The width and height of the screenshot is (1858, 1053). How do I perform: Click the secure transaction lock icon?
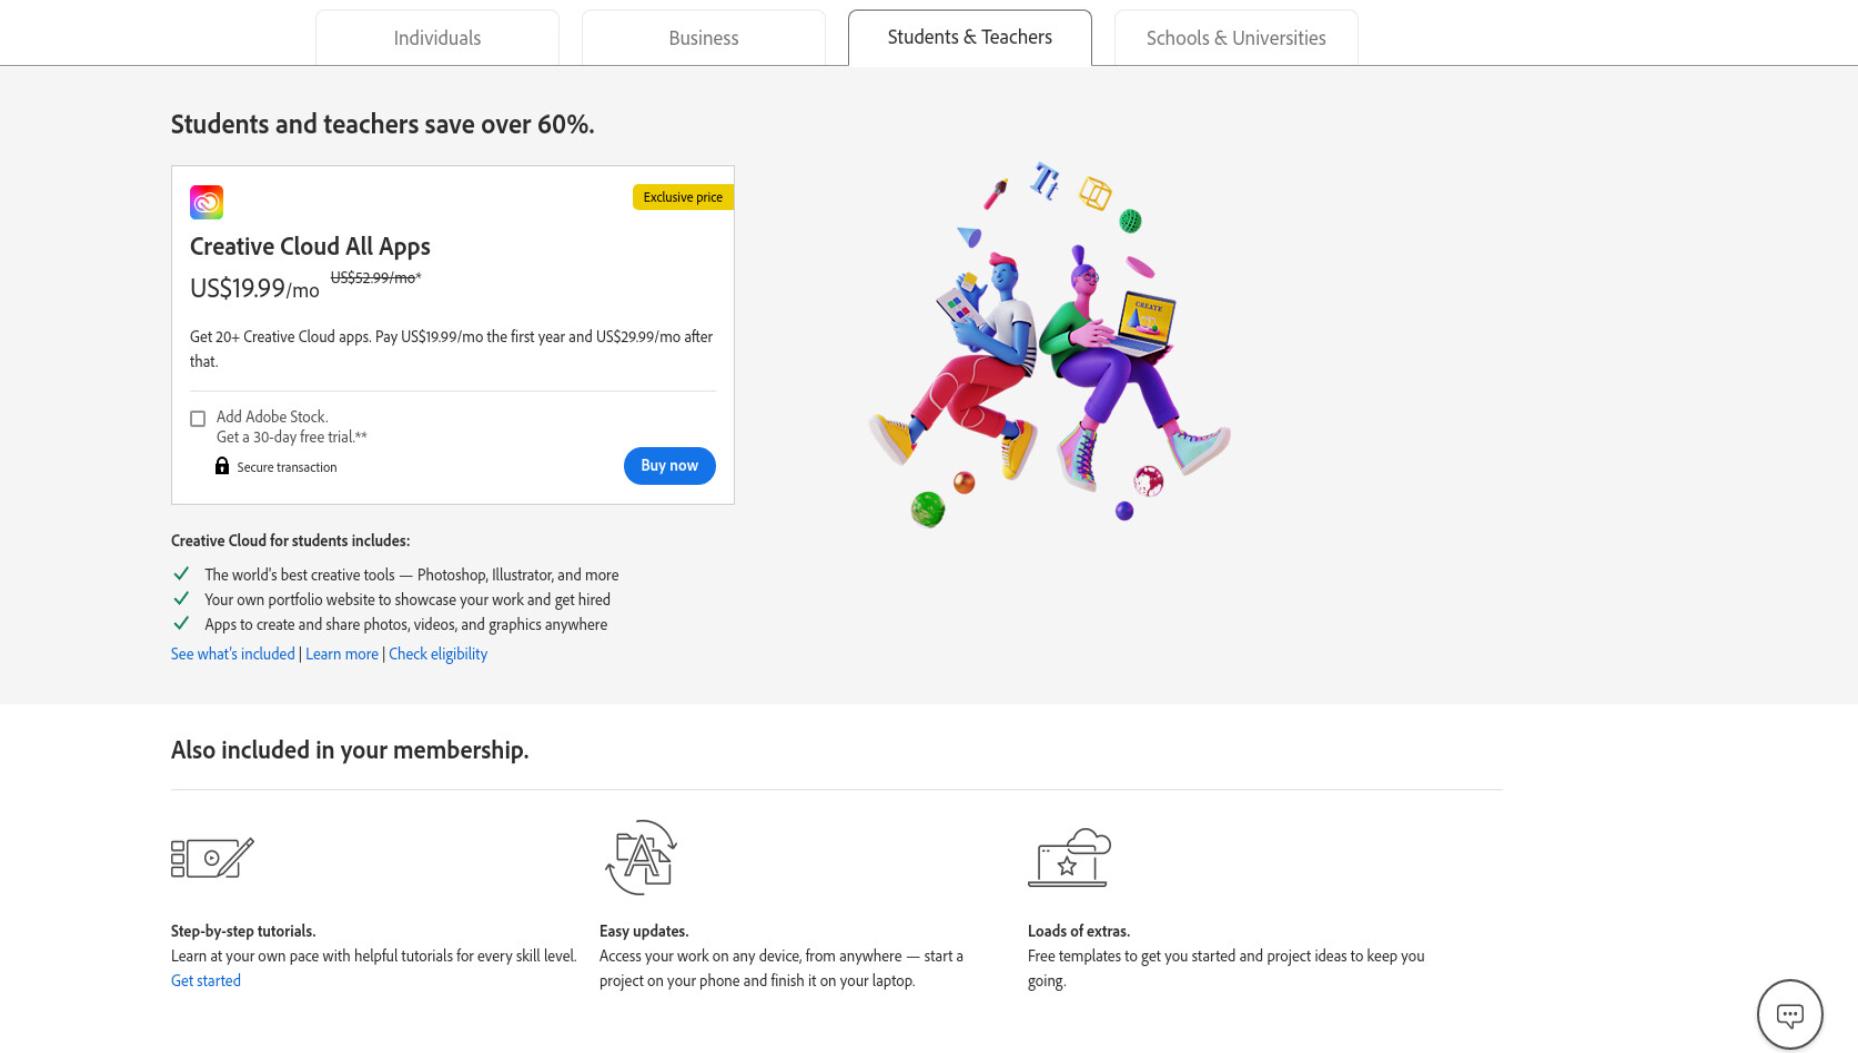(x=222, y=466)
